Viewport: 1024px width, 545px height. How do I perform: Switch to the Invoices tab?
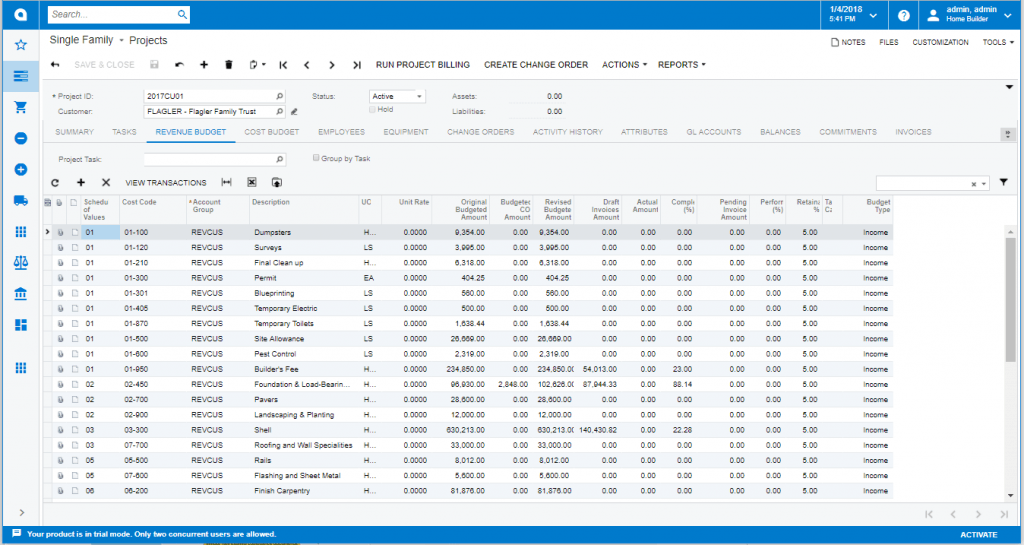pyautogui.click(x=913, y=132)
